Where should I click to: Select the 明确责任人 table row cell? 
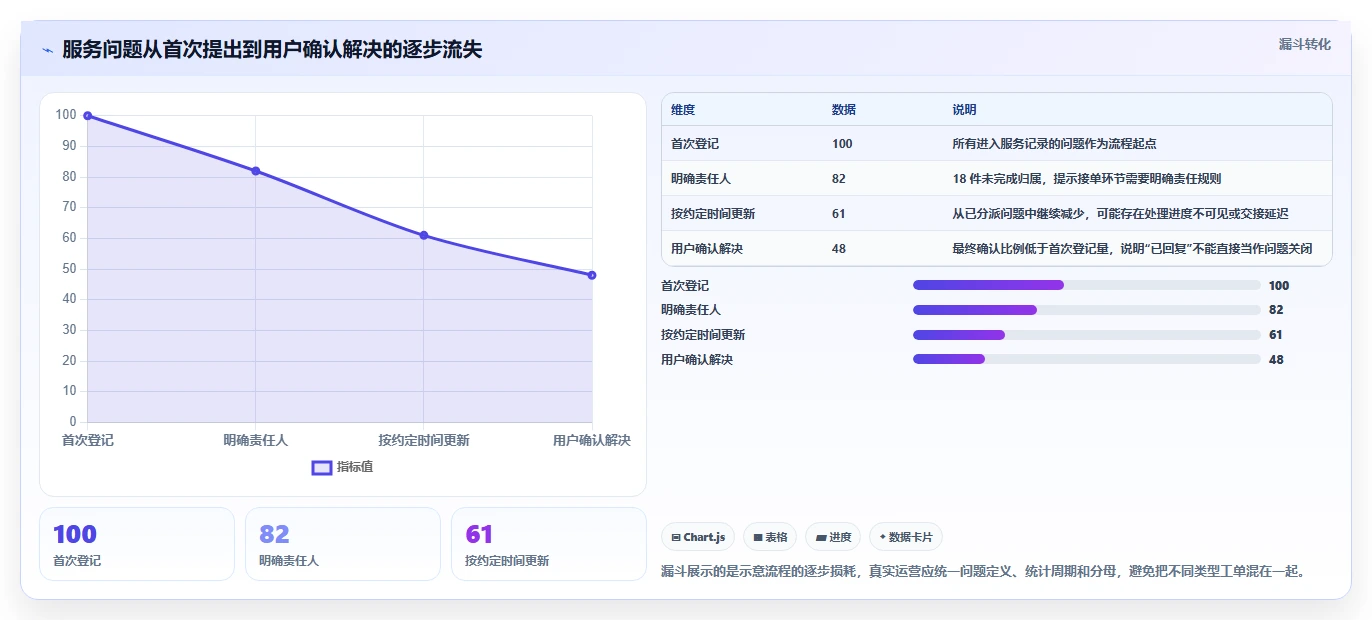(x=701, y=179)
